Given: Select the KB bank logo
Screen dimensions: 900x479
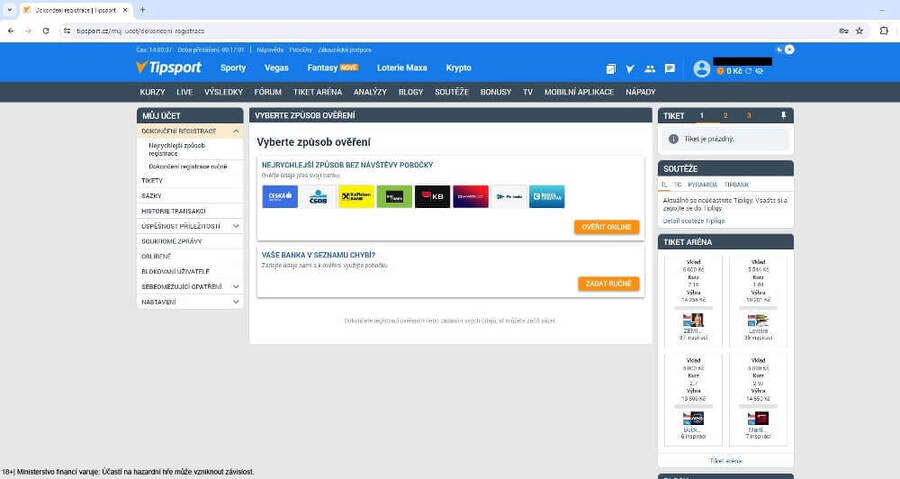Looking at the screenshot, I should (x=432, y=196).
